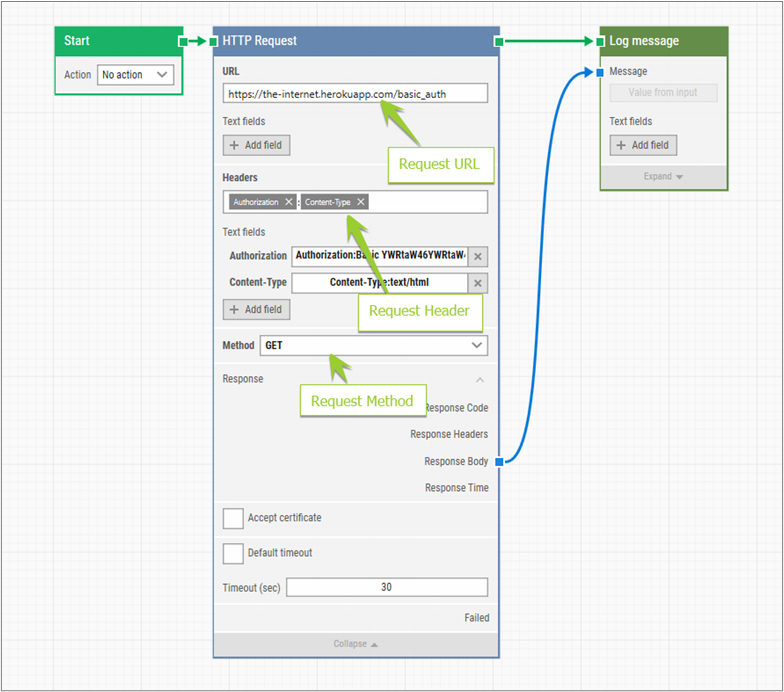
Task: Open the Start Action dropdown
Action: 135,75
